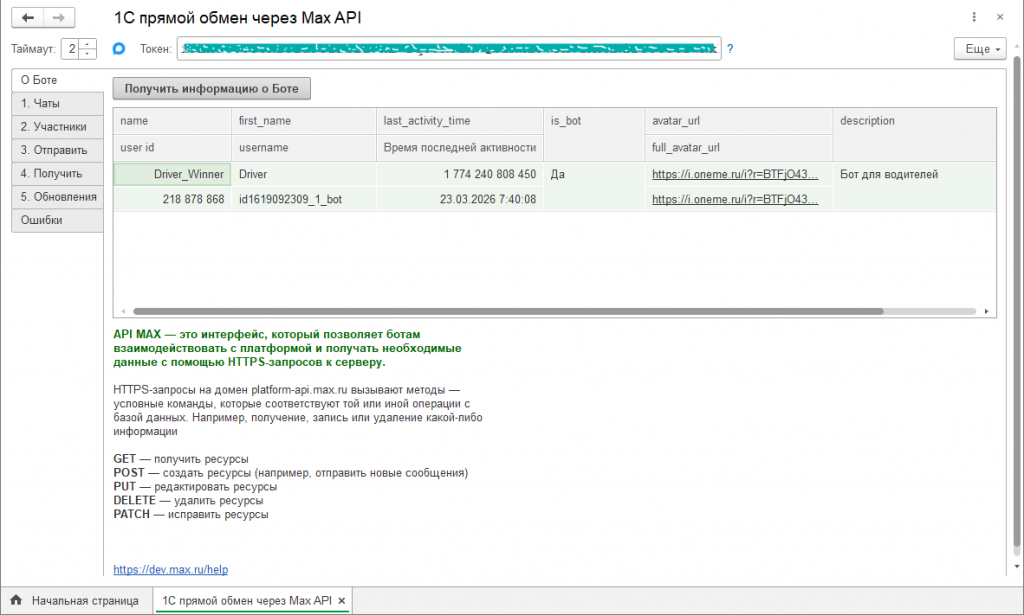Viewport: 1024px width, 615px height.
Task: Click the username column header
Action: (x=304, y=148)
